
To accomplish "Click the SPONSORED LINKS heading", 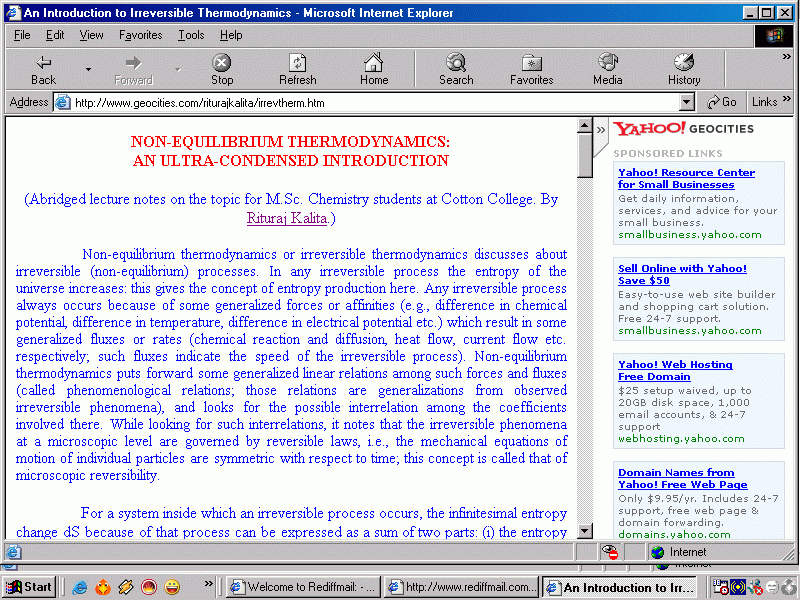I will tap(667, 153).
